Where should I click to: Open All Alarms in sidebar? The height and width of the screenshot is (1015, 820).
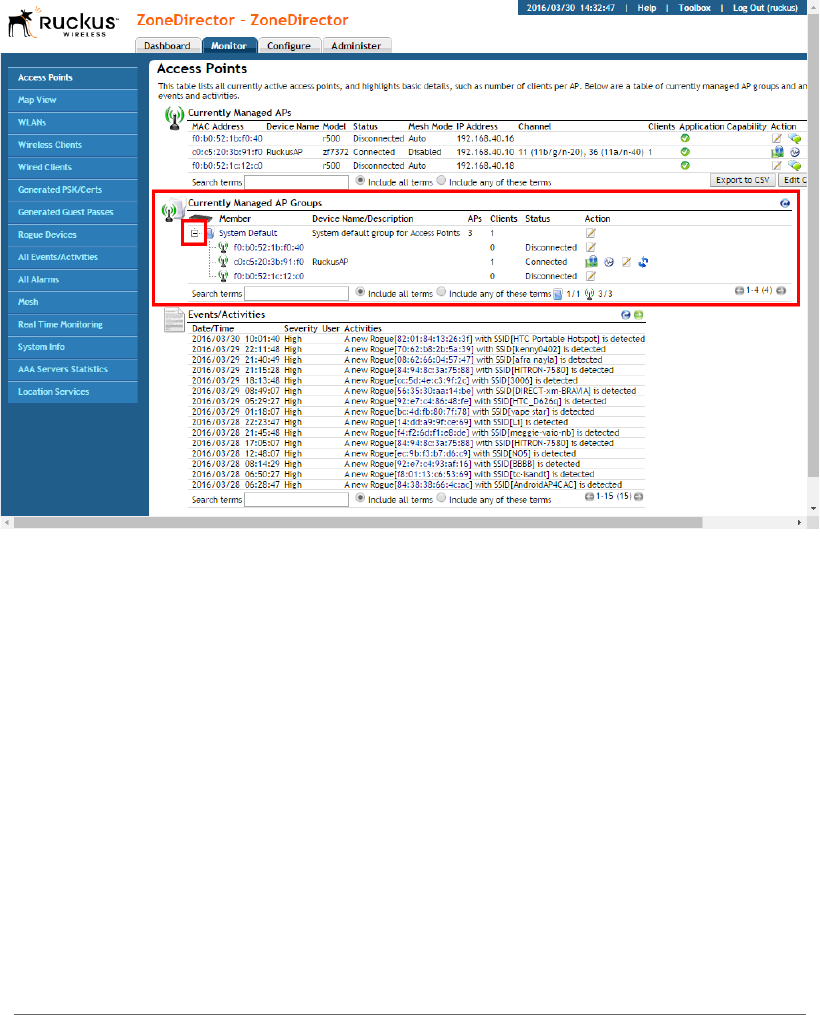click(x=72, y=280)
